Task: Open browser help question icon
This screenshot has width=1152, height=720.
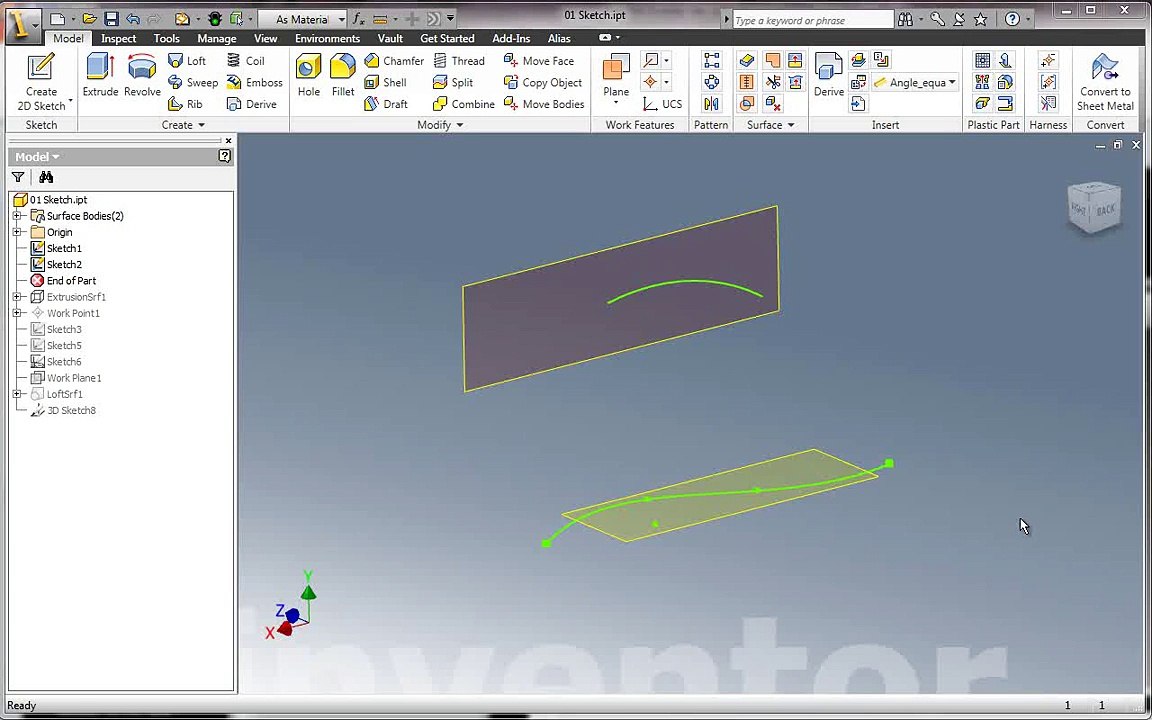Action: tap(225, 156)
